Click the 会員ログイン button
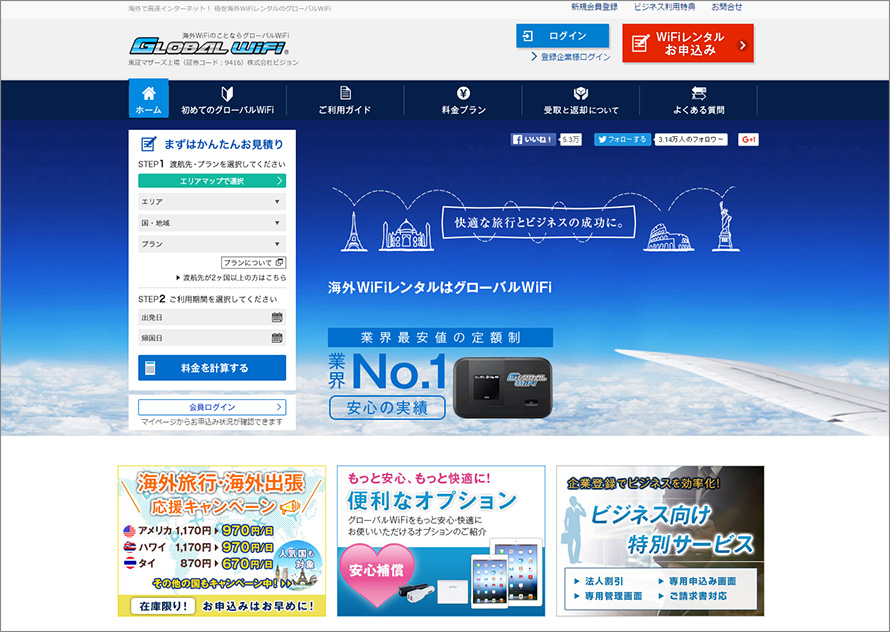Viewport: 890px width, 632px height. [x=212, y=407]
